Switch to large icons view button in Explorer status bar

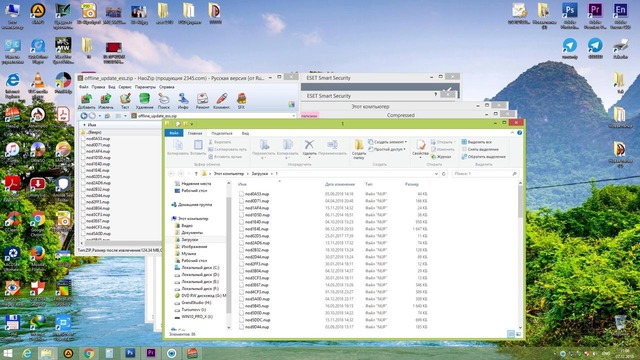518,334
